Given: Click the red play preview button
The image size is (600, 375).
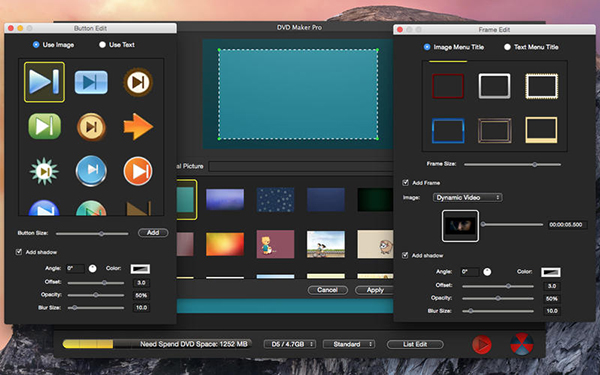Looking at the screenshot, I should point(482,344).
